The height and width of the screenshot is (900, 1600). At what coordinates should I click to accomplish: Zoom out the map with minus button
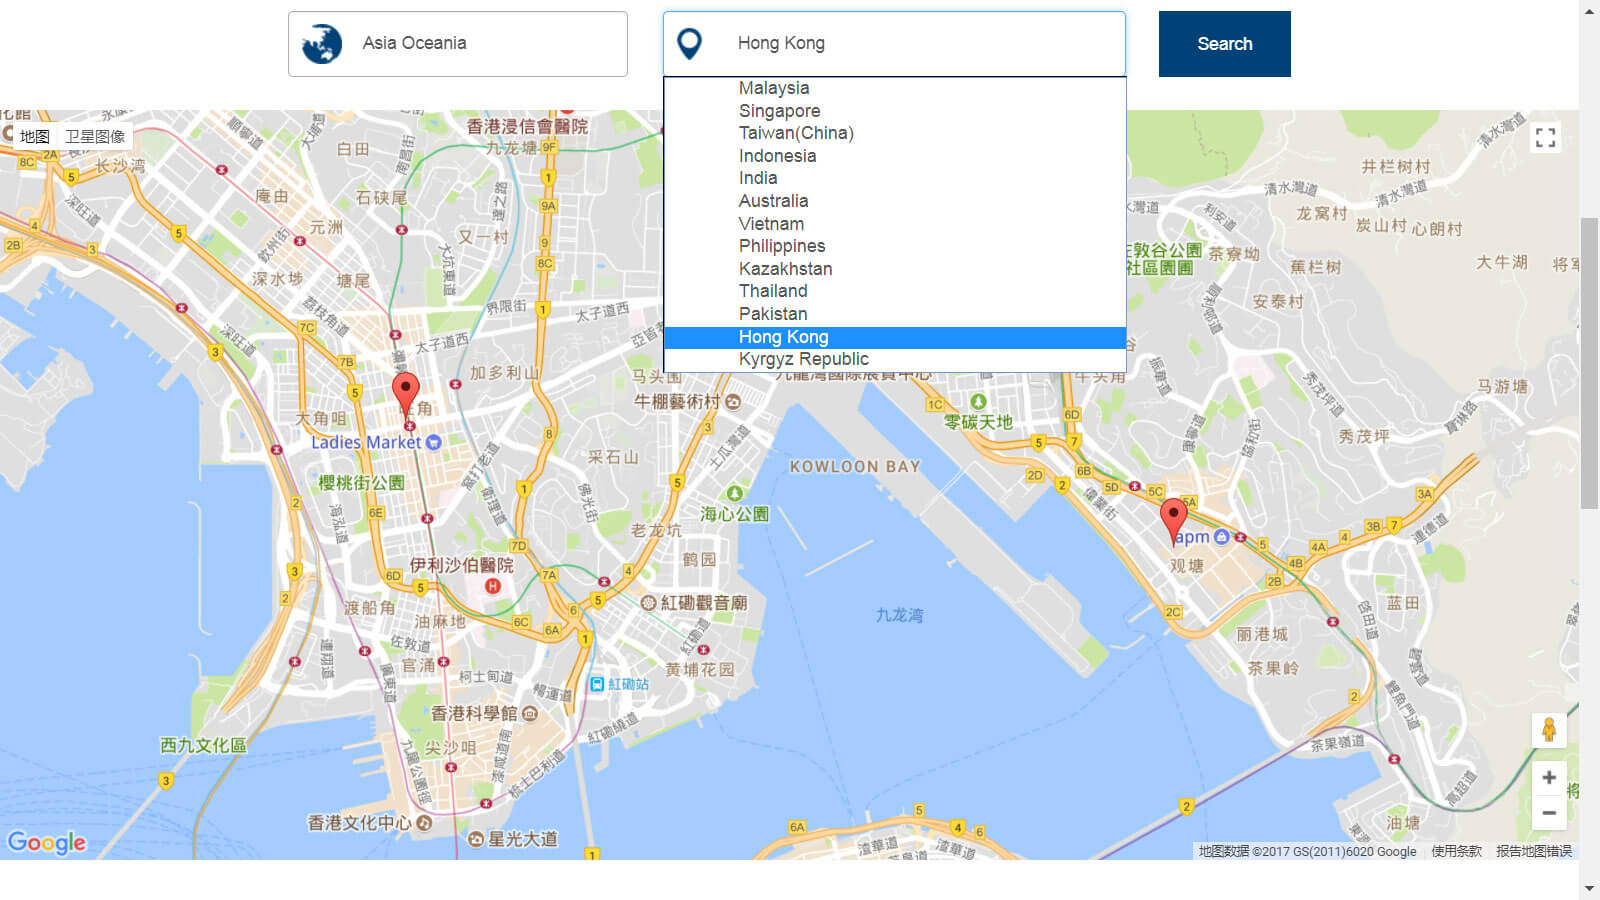click(1549, 812)
